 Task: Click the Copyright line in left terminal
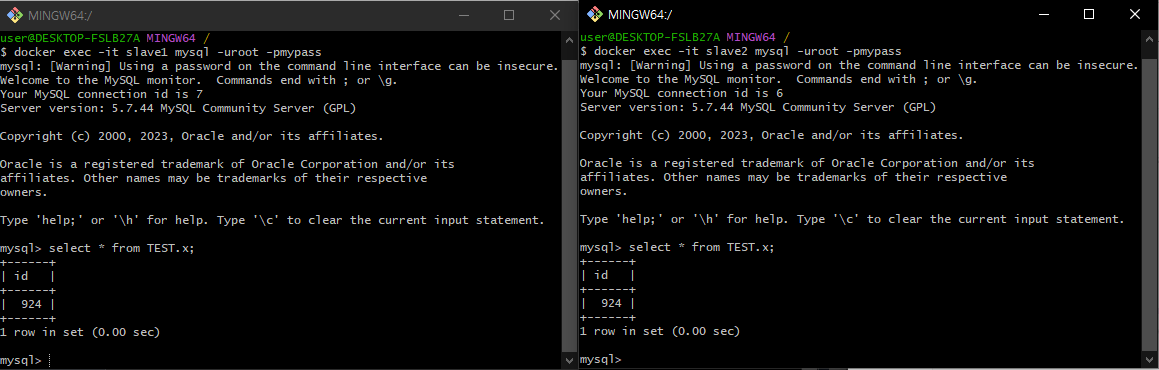(x=191, y=136)
